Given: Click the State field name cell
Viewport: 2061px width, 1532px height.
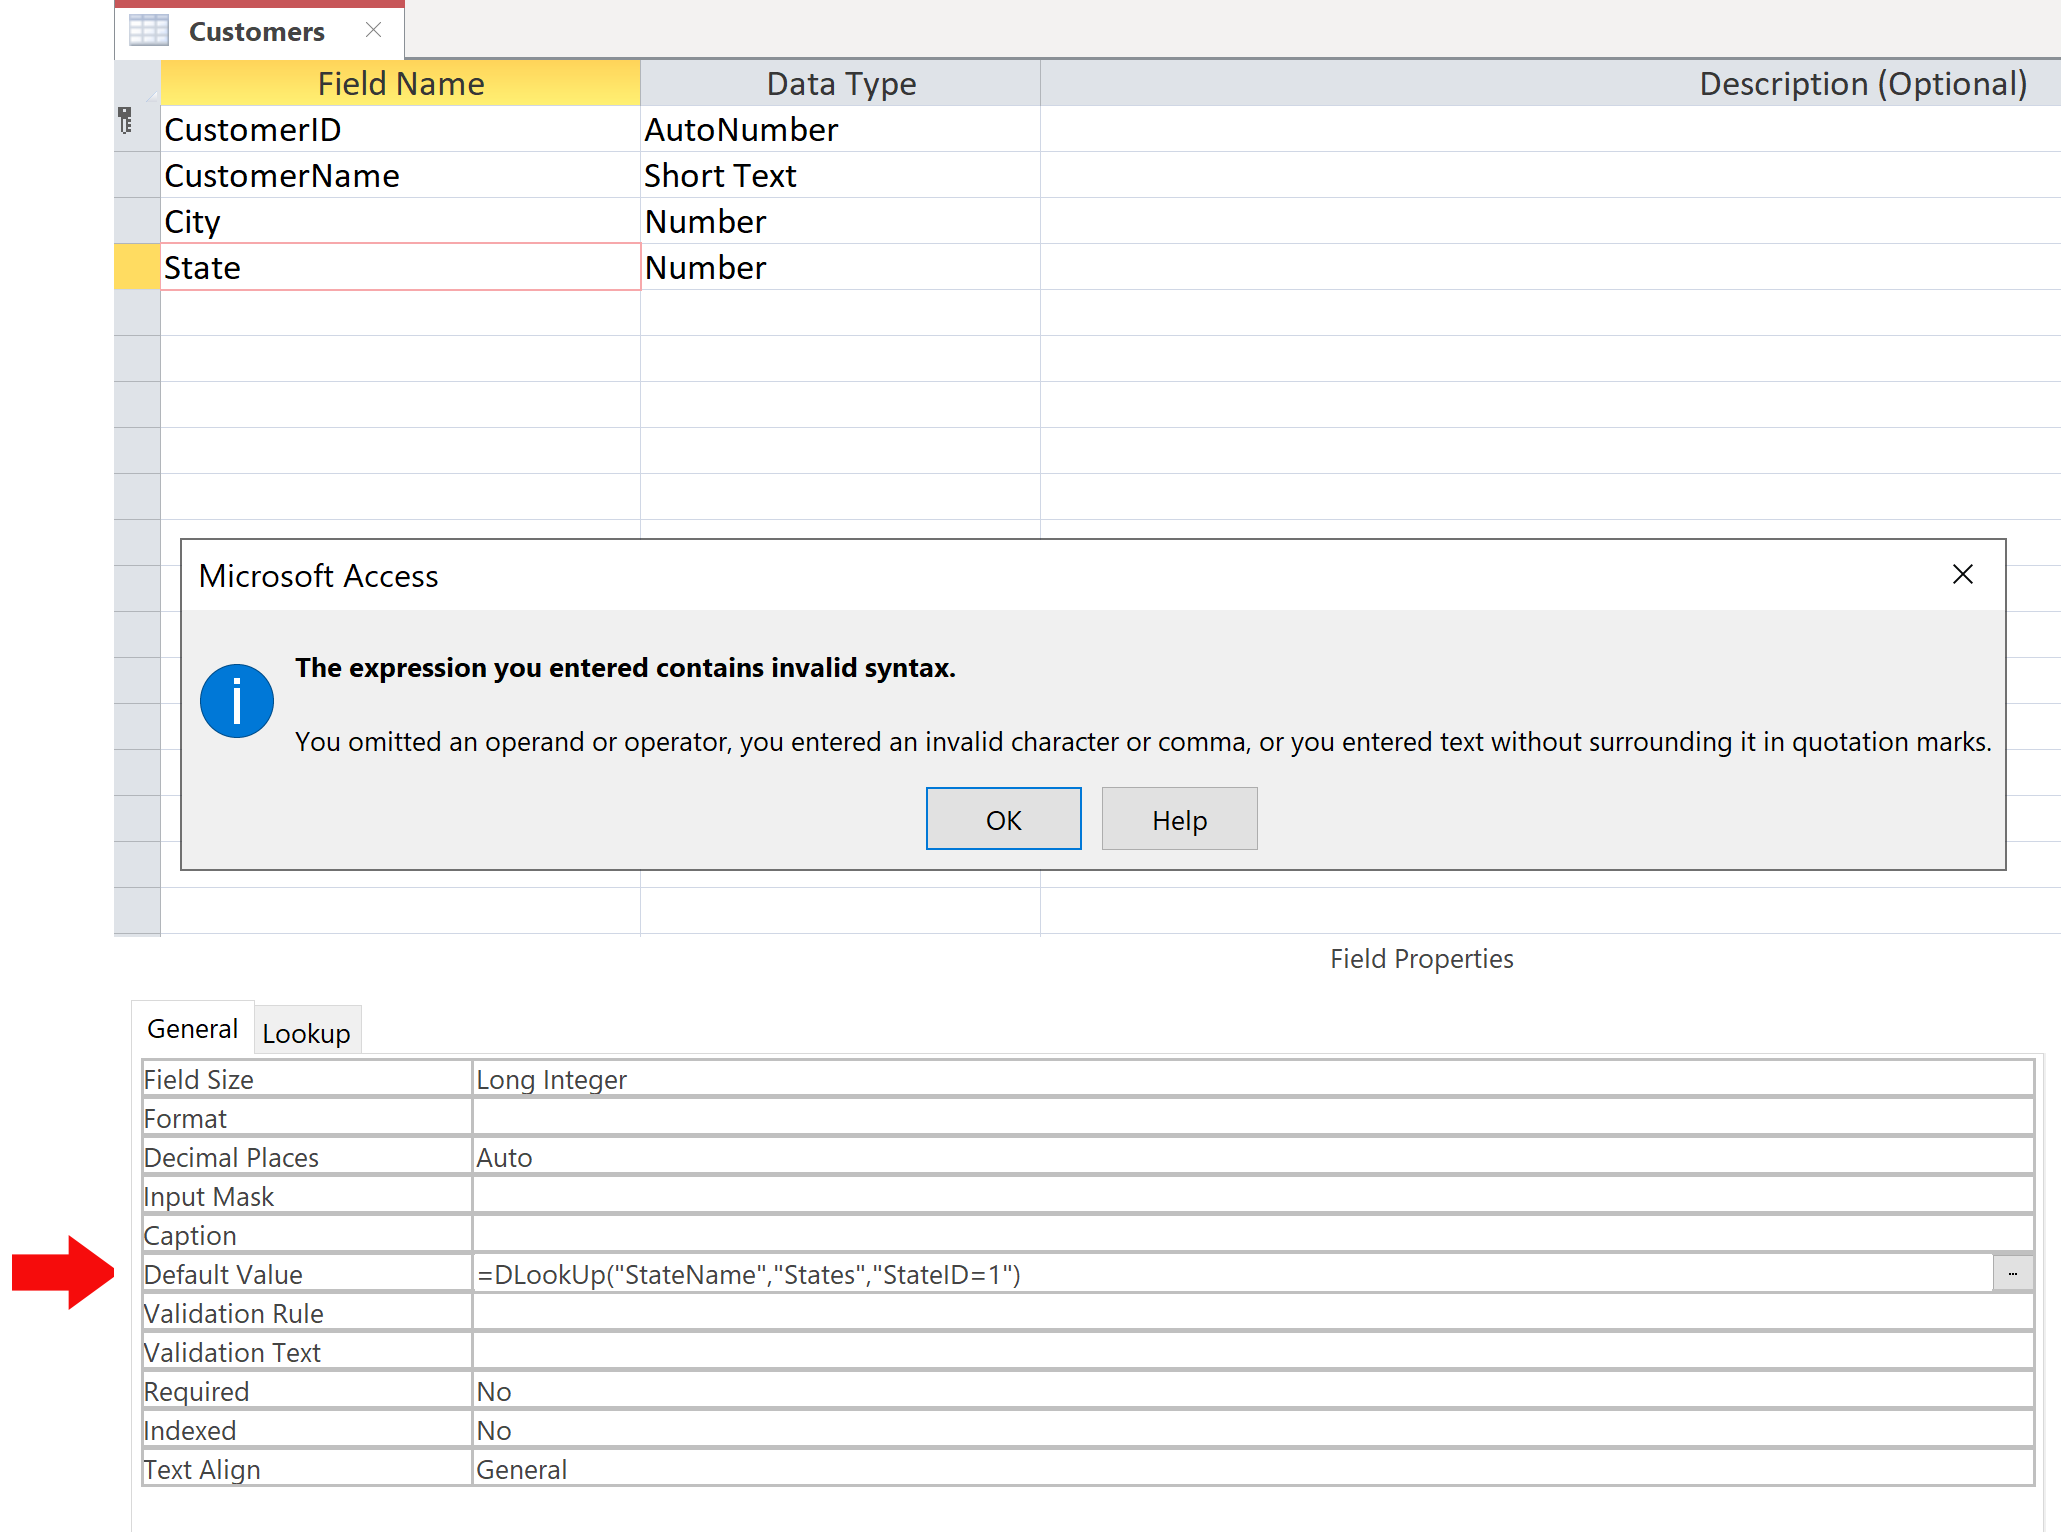Looking at the screenshot, I should 400,267.
